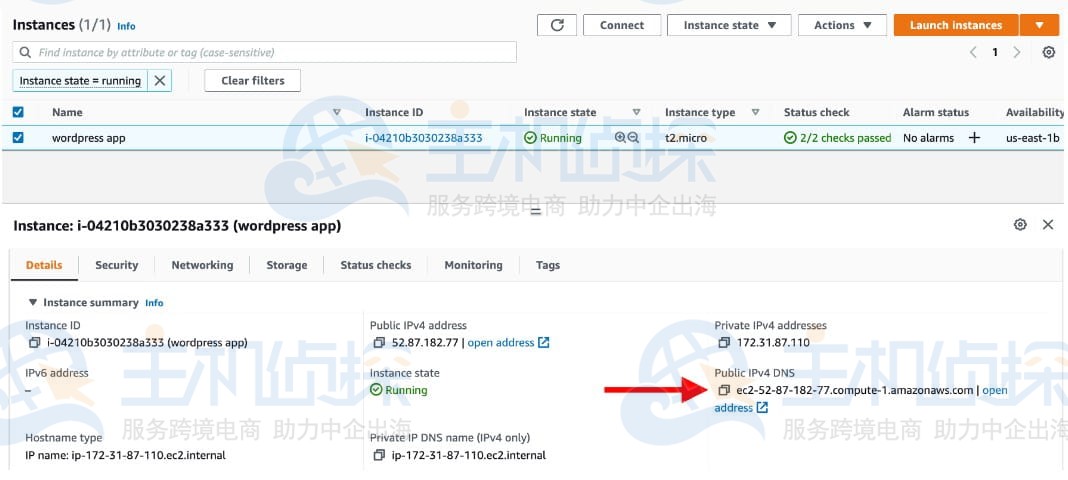
Task: Click the panel resize handle icon
Action: 535,212
